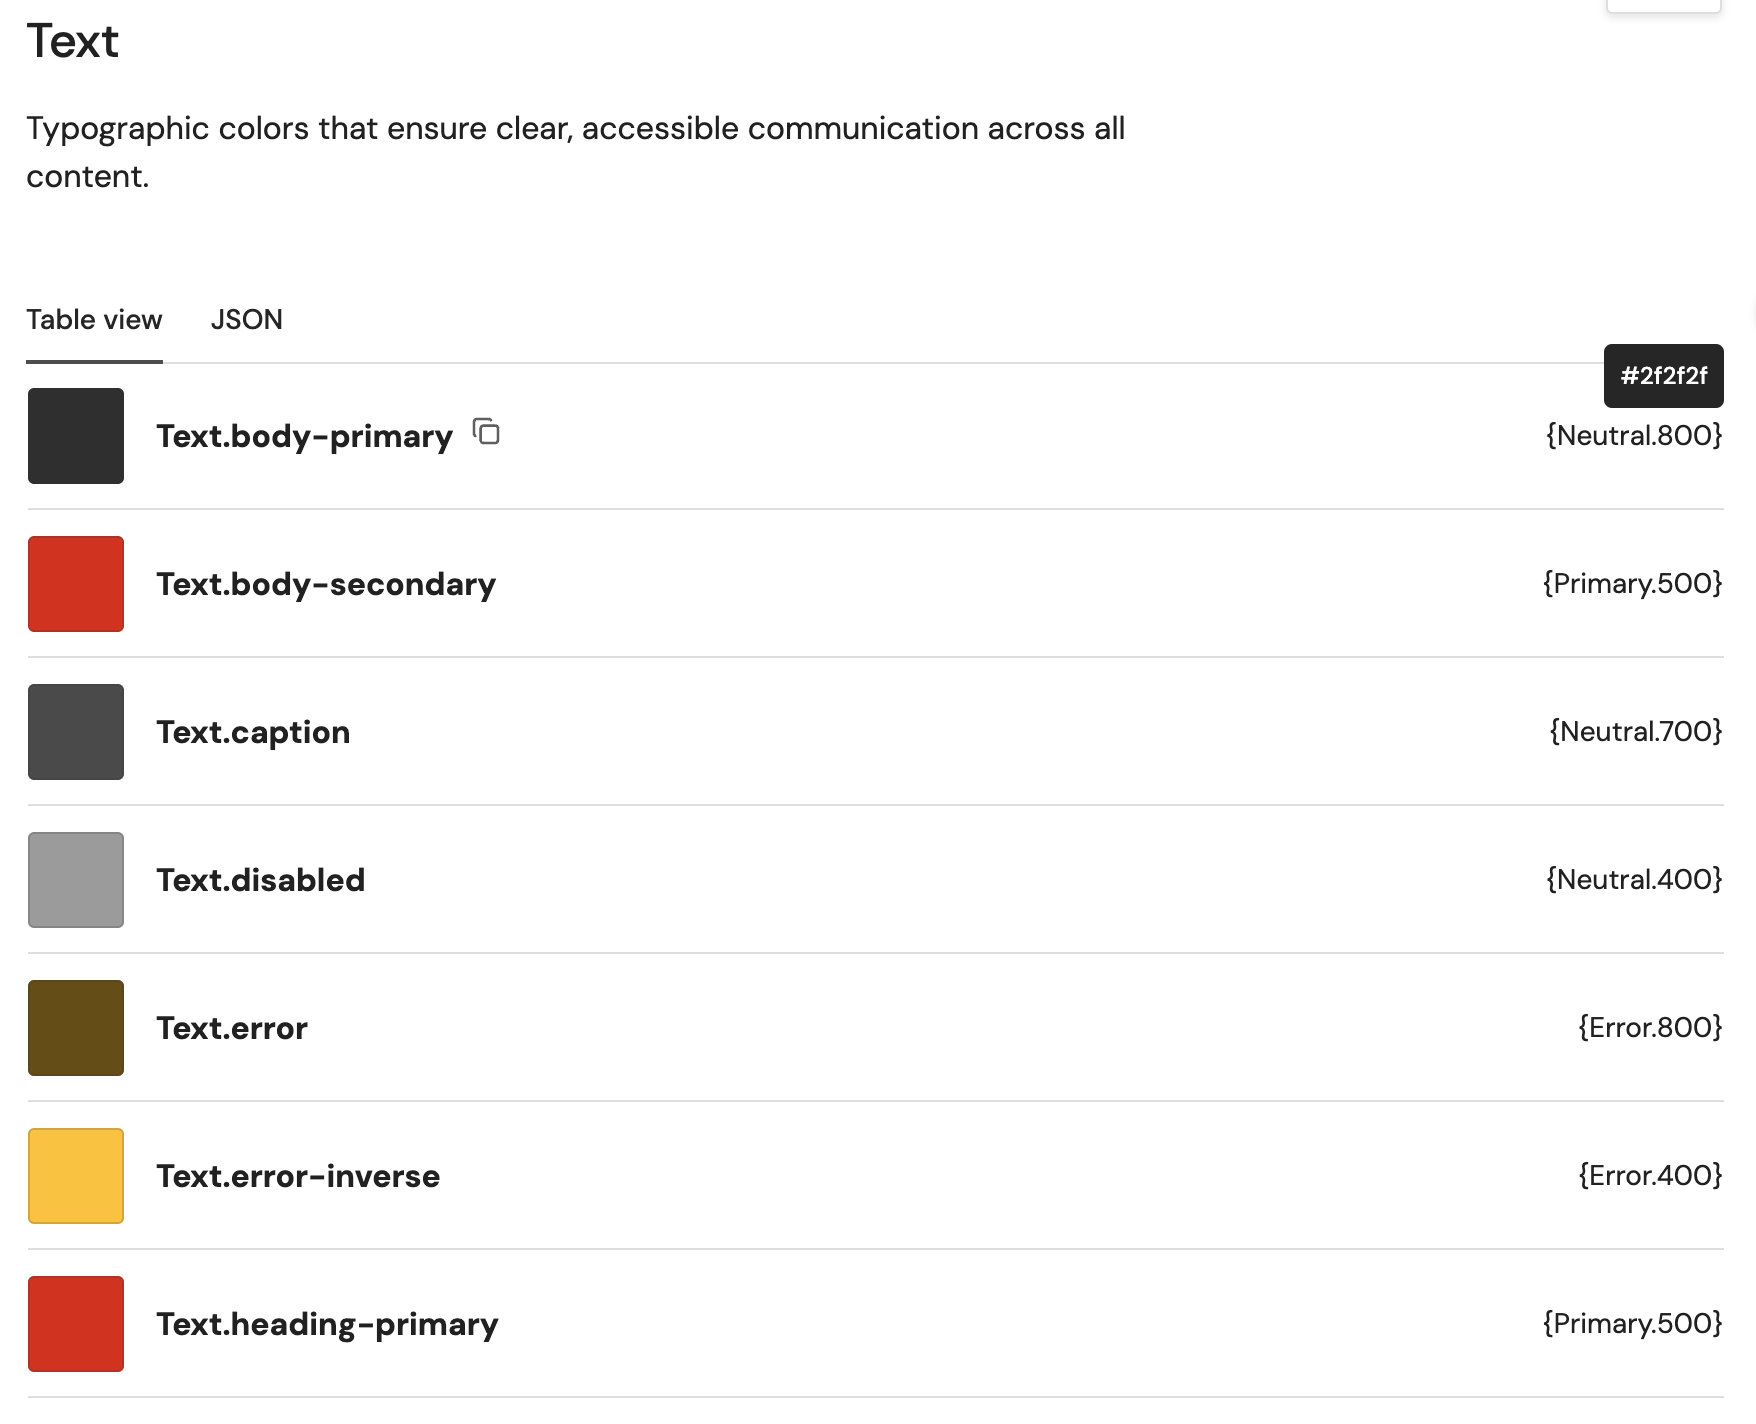Click the olive Text.error color swatch
Screen dimensions: 1756x1424
click(75, 1027)
